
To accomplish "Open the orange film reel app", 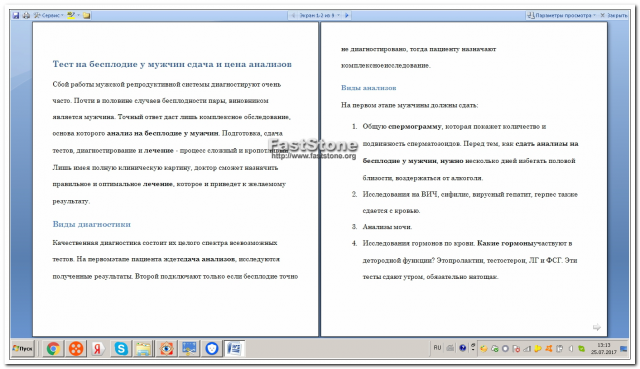I will click(76, 349).
